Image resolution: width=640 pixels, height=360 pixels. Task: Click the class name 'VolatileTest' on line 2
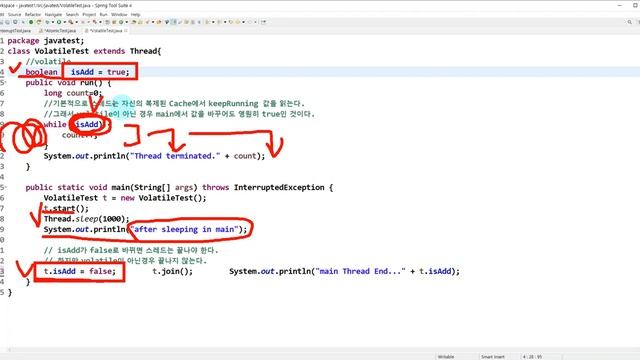pyautogui.click(x=61, y=51)
